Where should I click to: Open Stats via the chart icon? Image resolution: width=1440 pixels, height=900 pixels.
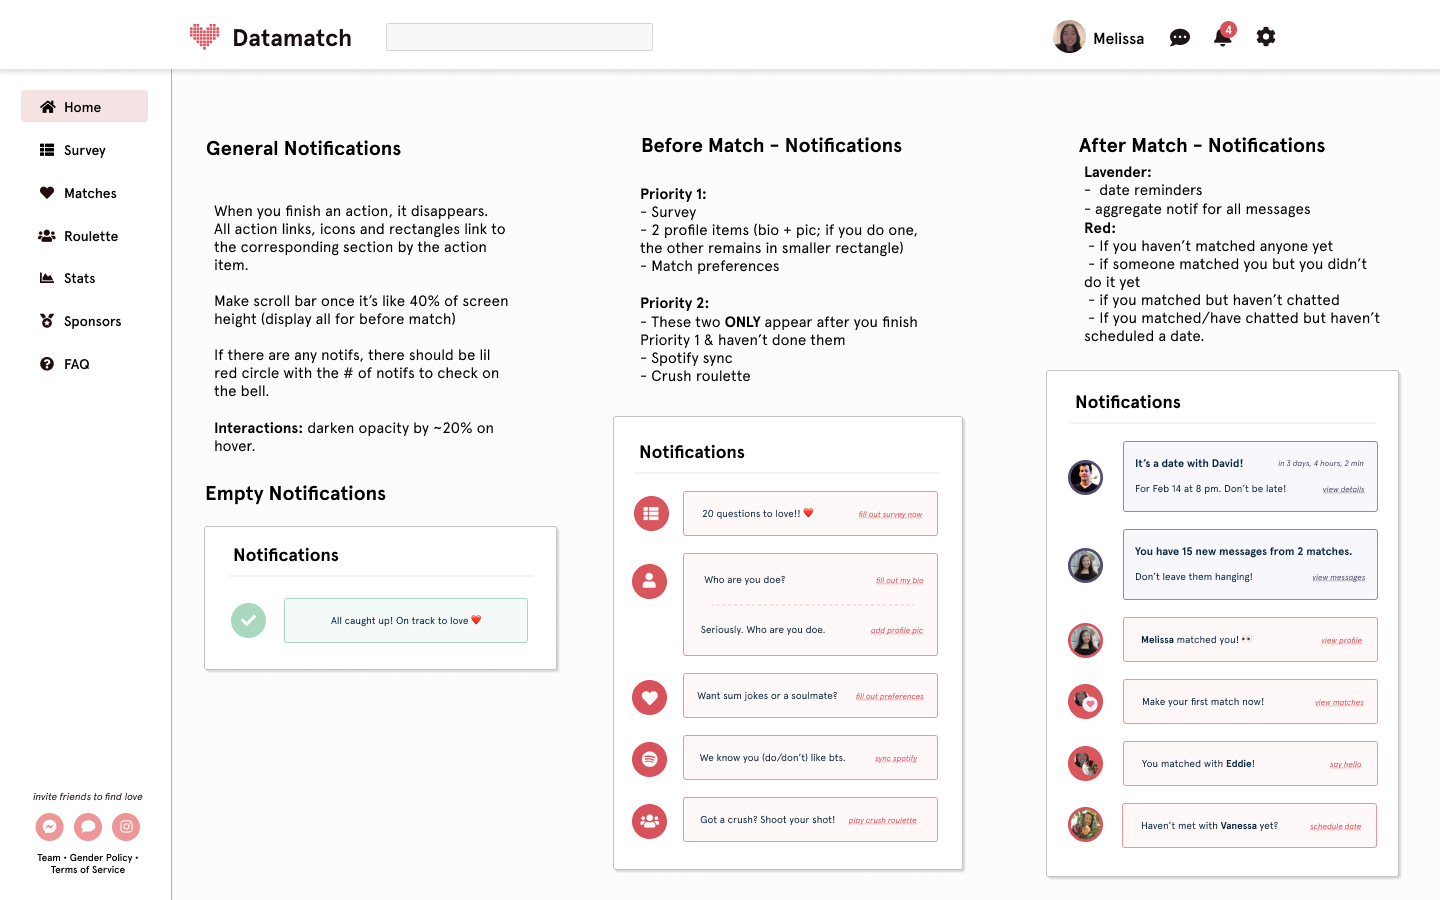(48, 278)
